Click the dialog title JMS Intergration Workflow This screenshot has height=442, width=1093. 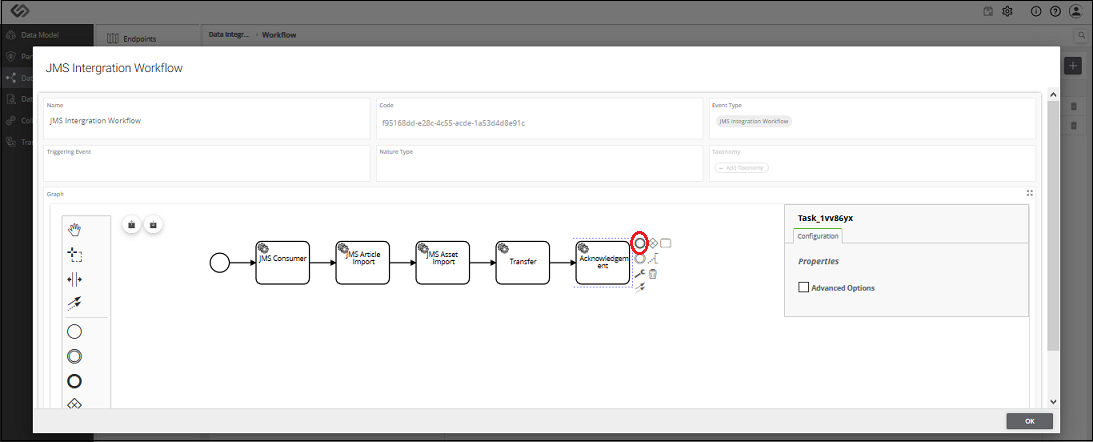pos(114,68)
